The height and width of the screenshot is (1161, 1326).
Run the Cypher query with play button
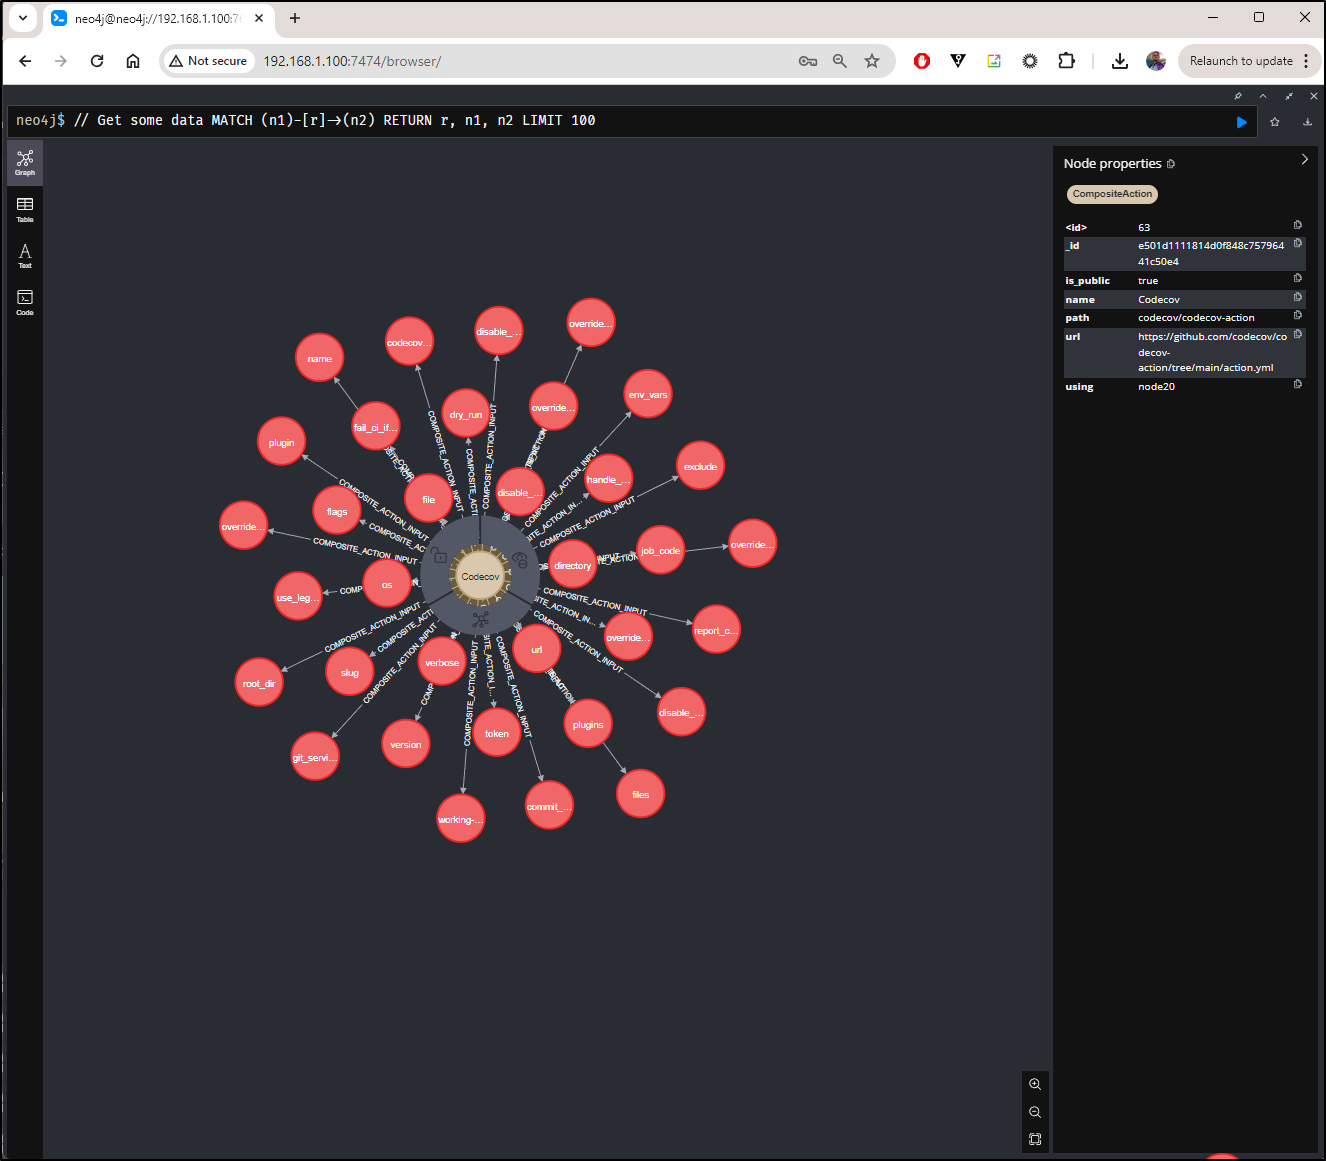(1241, 122)
